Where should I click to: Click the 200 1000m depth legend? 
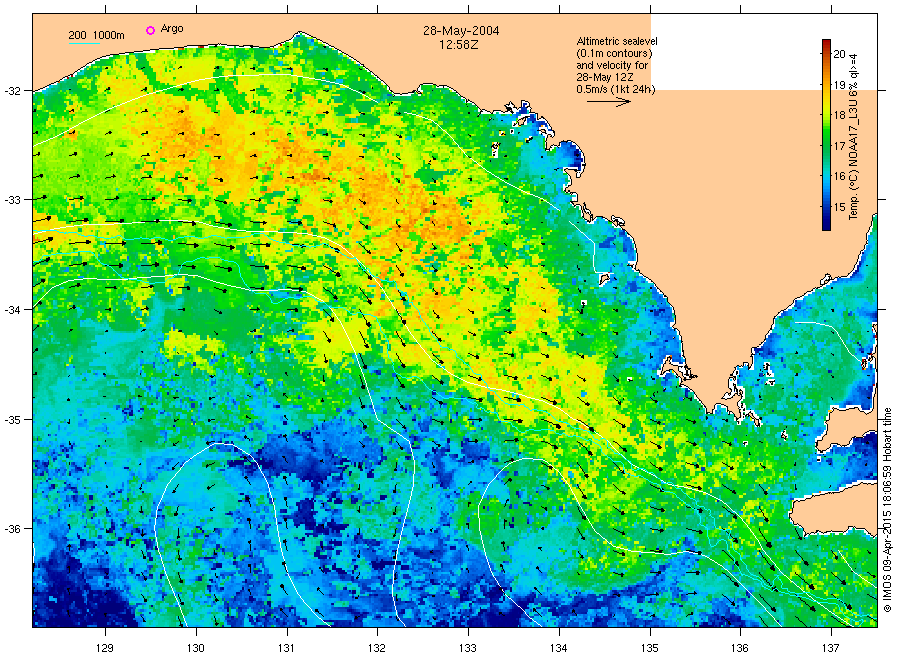96,36
